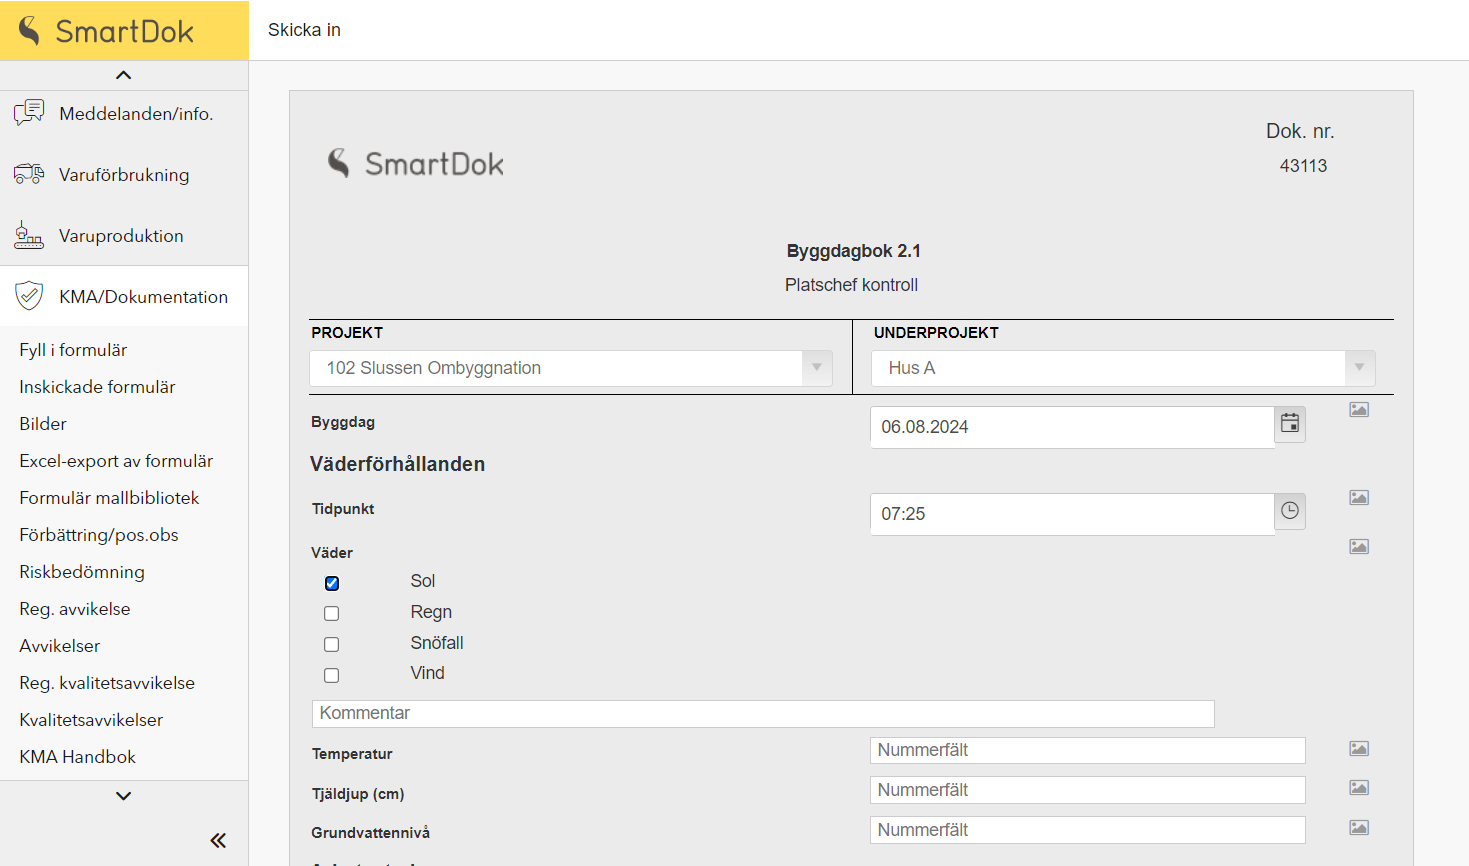Open Bilder submenu item
This screenshot has width=1469, height=866.
coord(43,424)
